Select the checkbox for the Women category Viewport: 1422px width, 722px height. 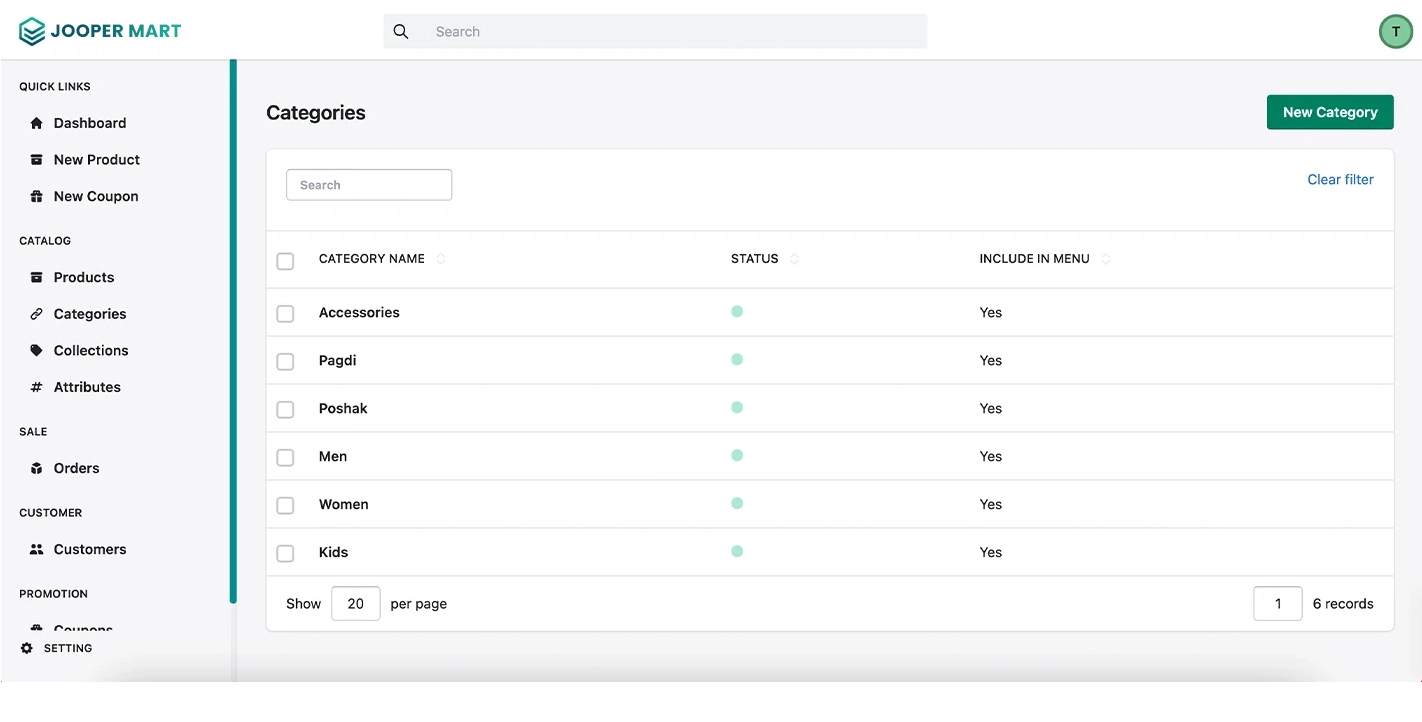pos(285,505)
